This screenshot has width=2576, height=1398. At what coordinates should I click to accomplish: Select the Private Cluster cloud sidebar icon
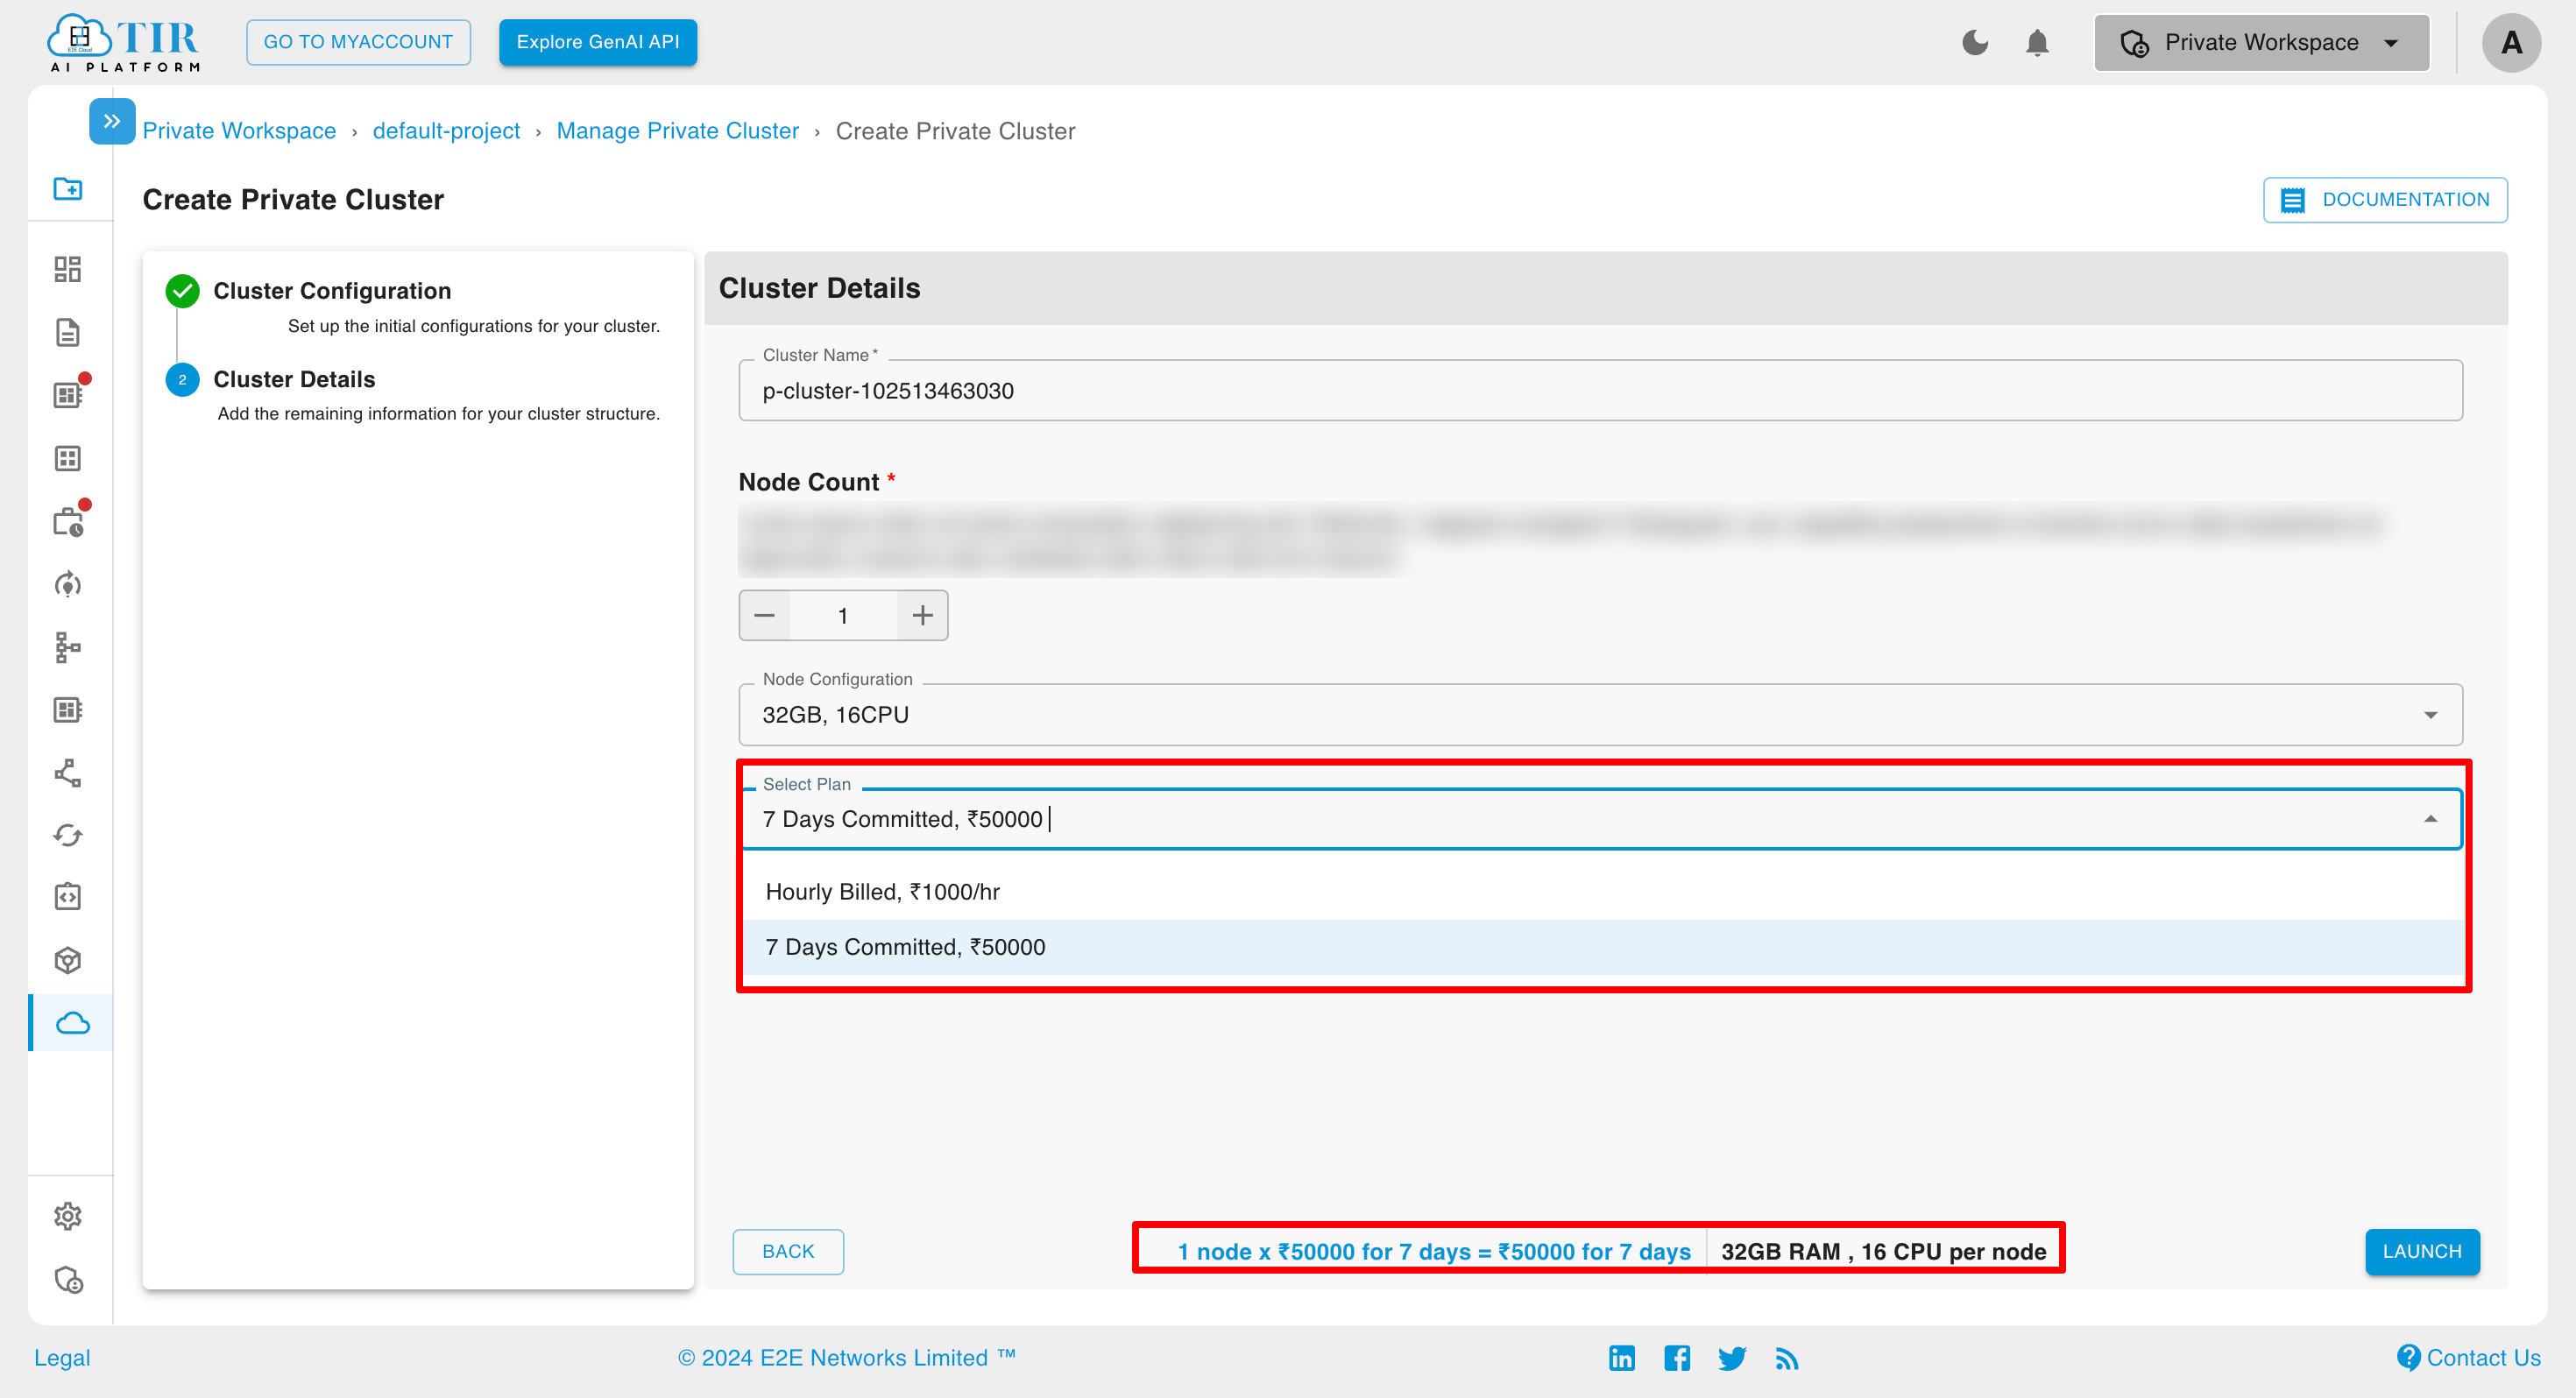(x=72, y=1023)
